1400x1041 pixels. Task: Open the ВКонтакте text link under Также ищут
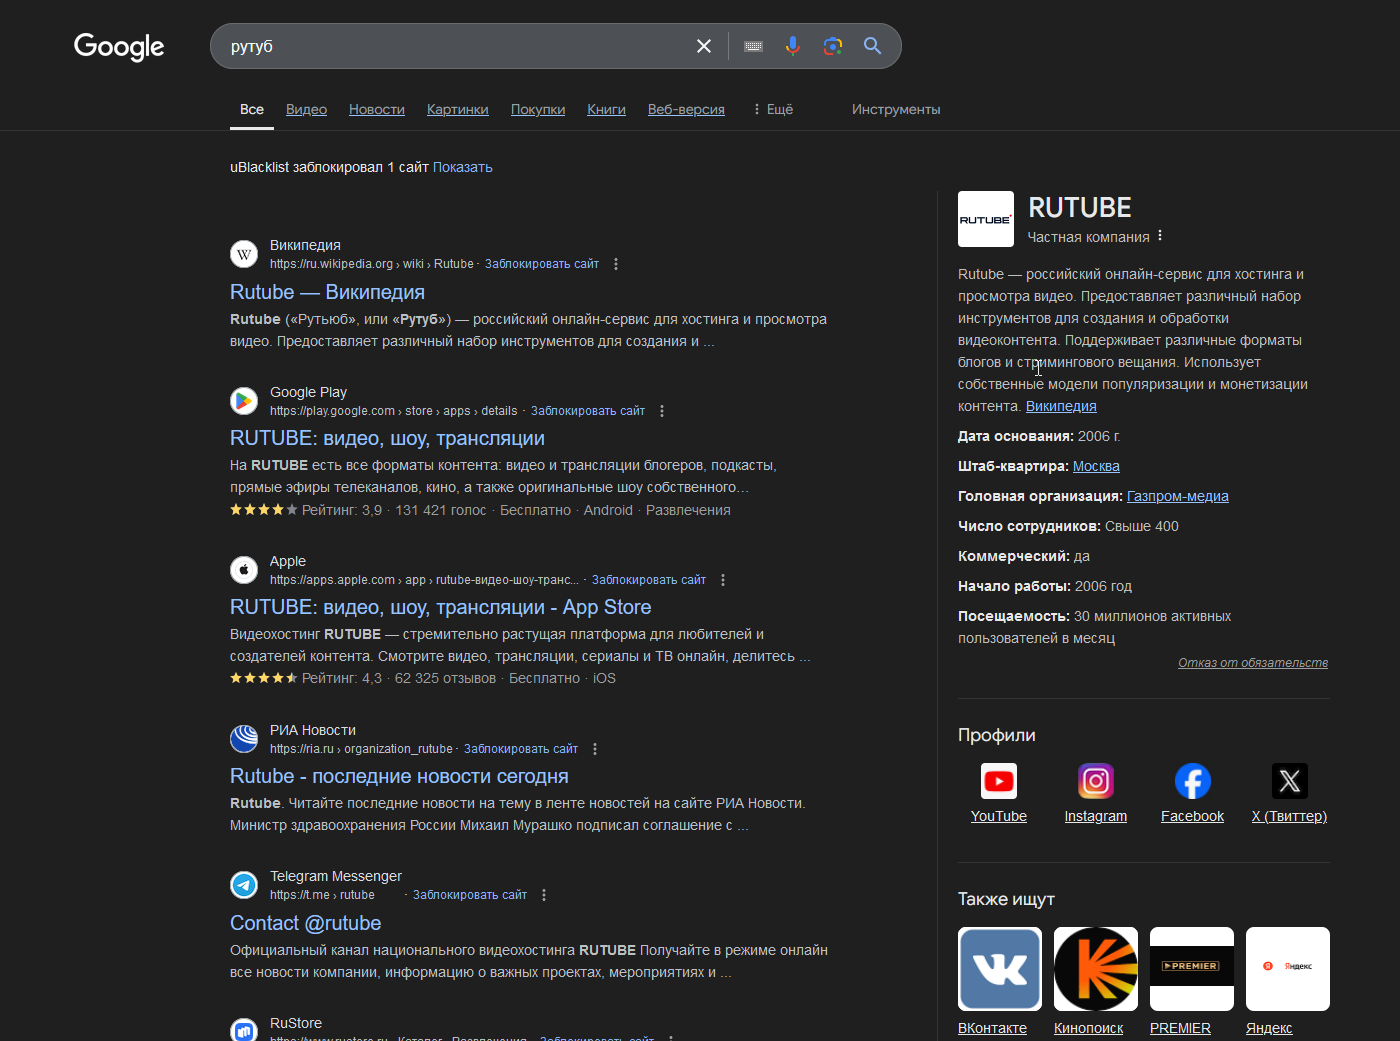(x=992, y=1028)
